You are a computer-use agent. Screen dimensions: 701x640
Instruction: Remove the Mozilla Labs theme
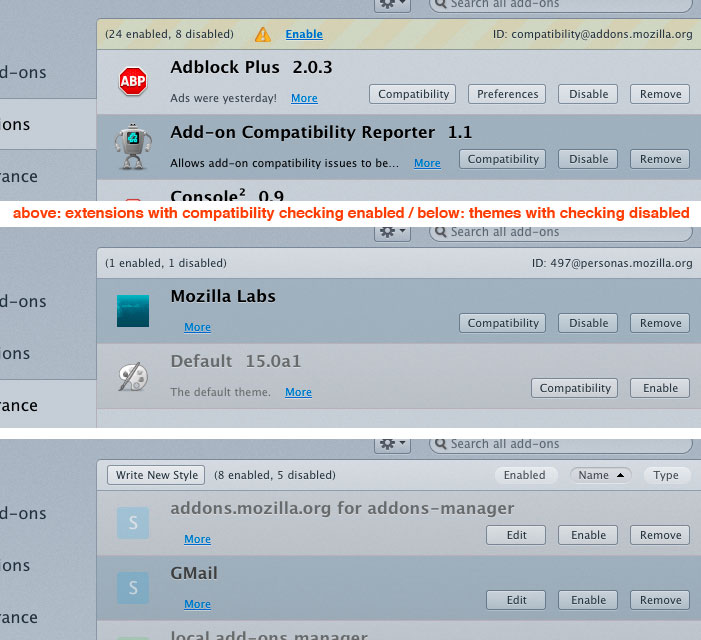click(660, 323)
